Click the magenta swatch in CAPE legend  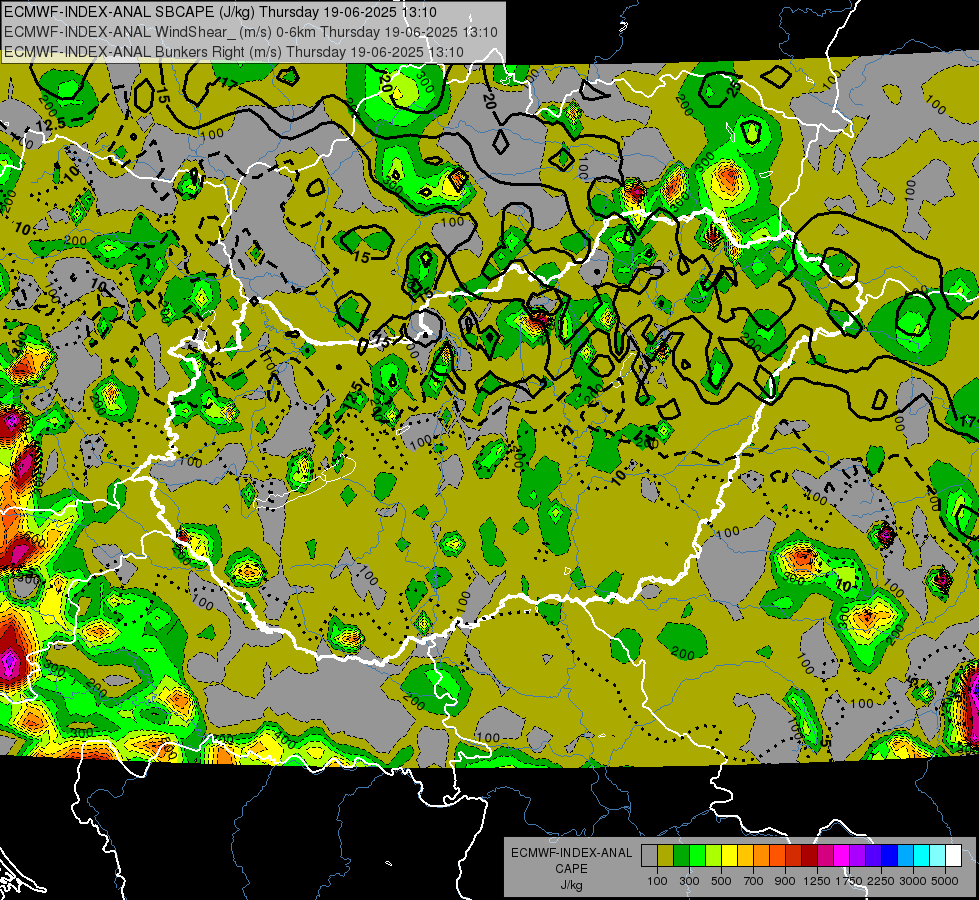click(x=841, y=856)
